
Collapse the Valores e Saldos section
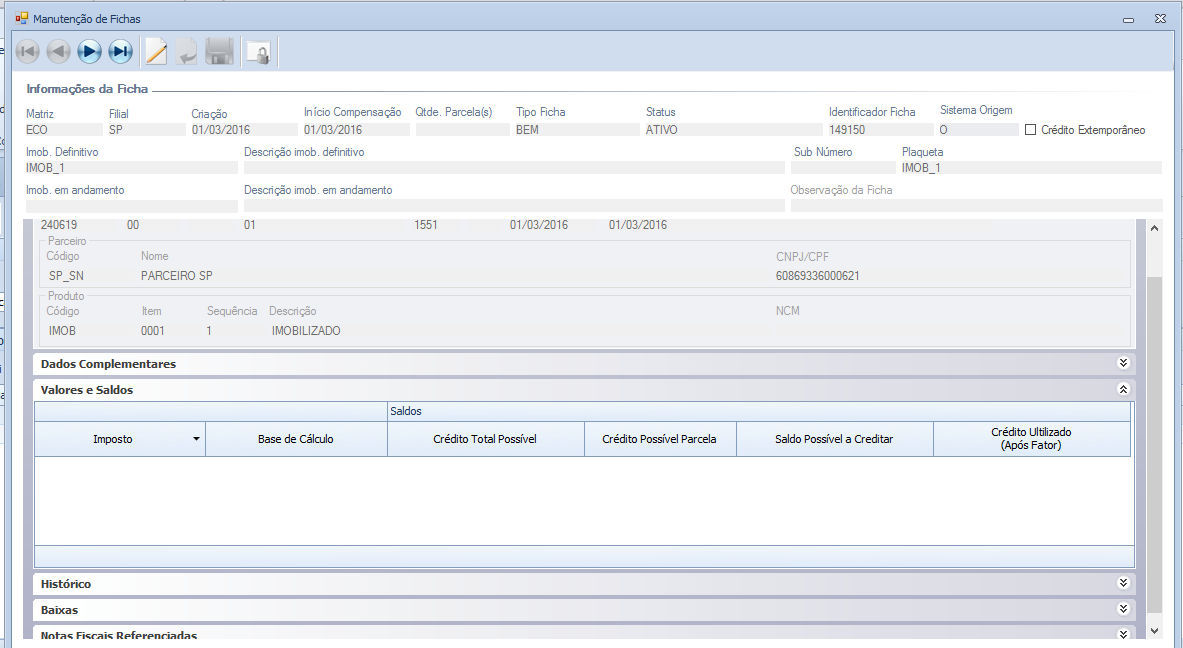1123,390
